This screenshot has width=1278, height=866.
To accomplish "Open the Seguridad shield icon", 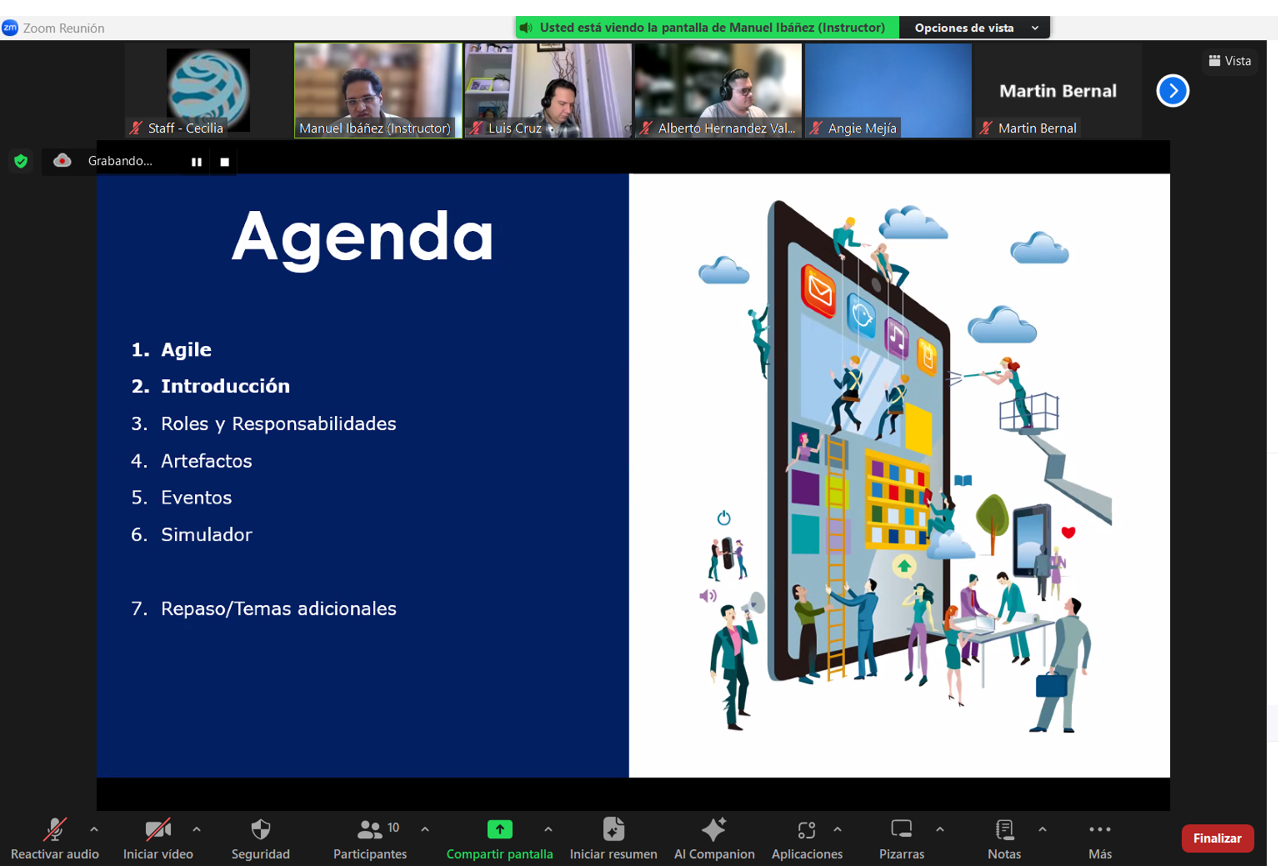I will (260, 830).
